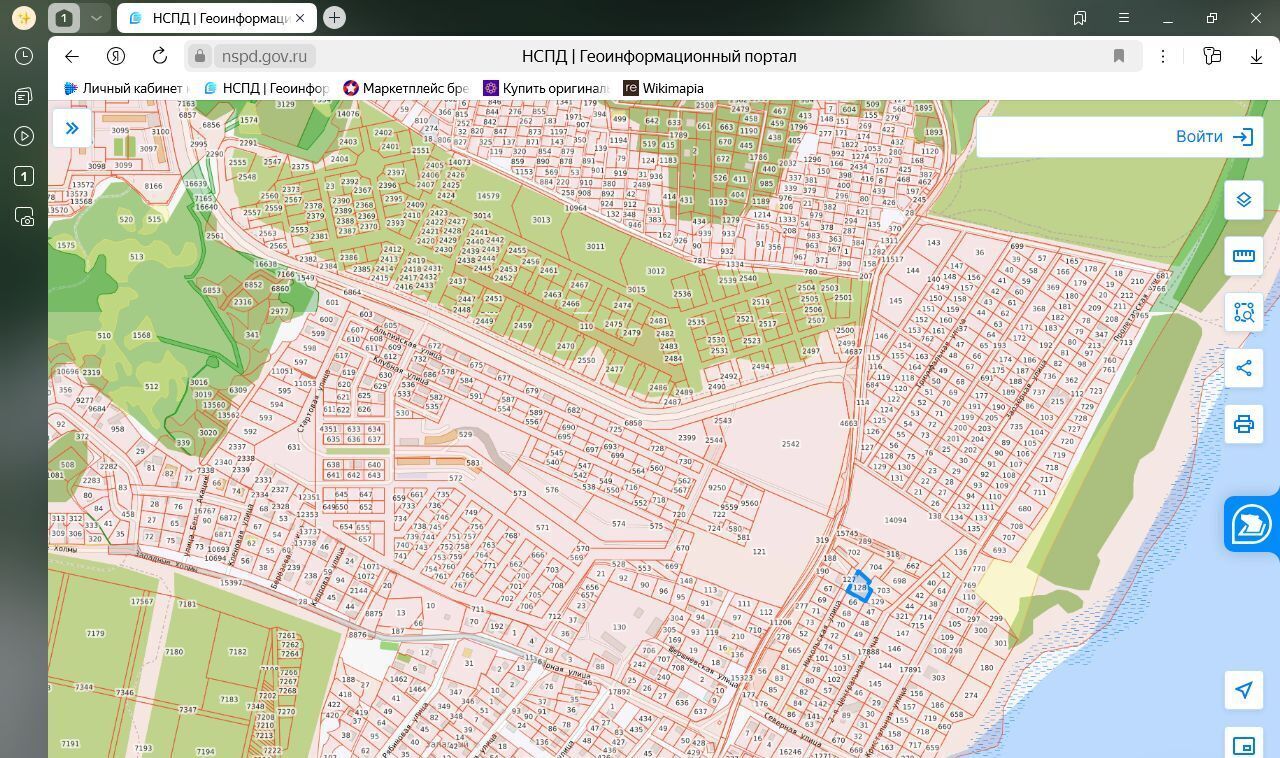Screen dimensions: 1280x758
Task: Open the downloads panel
Action: tap(1256, 56)
